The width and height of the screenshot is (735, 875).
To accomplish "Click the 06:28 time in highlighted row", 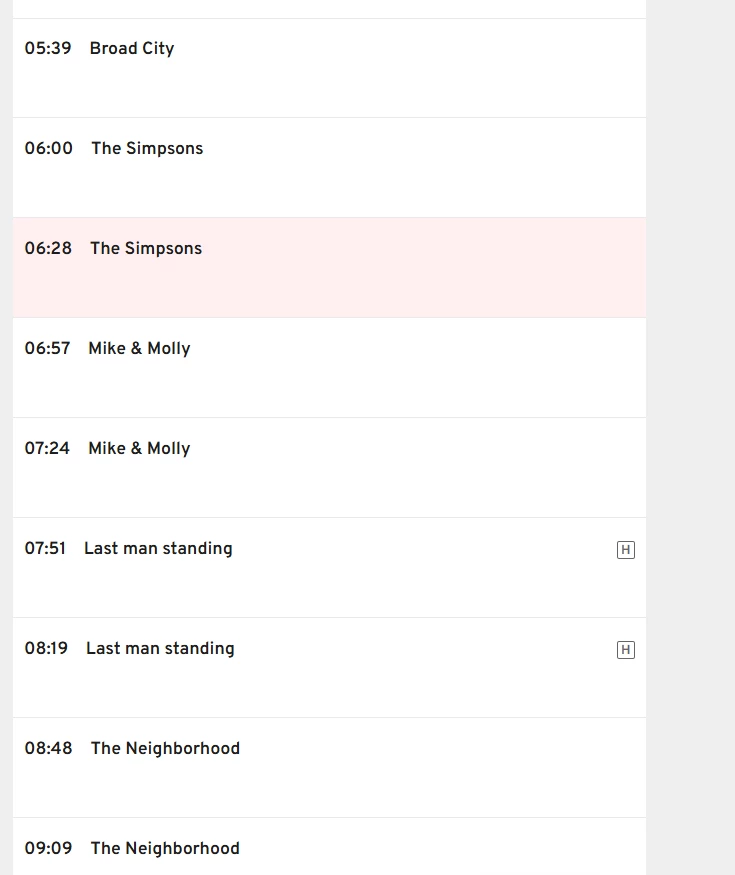I will pyautogui.click(x=49, y=248).
